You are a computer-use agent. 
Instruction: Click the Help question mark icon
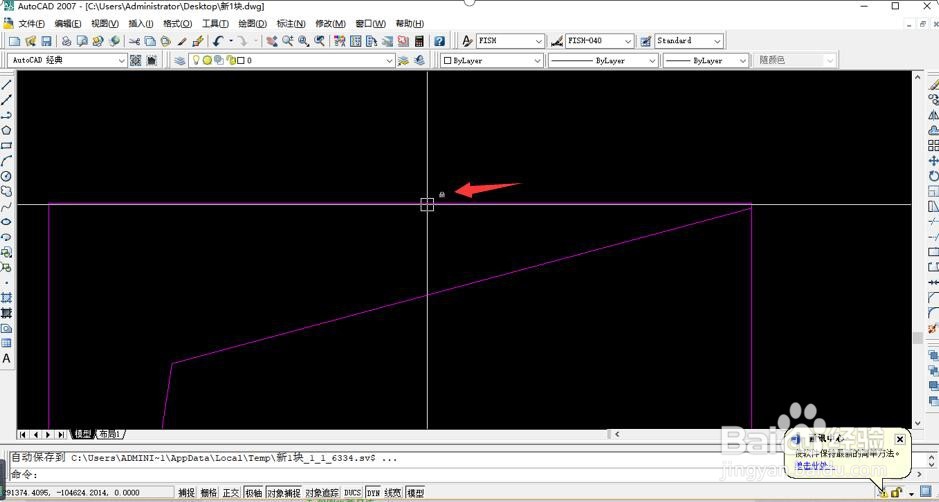440,41
